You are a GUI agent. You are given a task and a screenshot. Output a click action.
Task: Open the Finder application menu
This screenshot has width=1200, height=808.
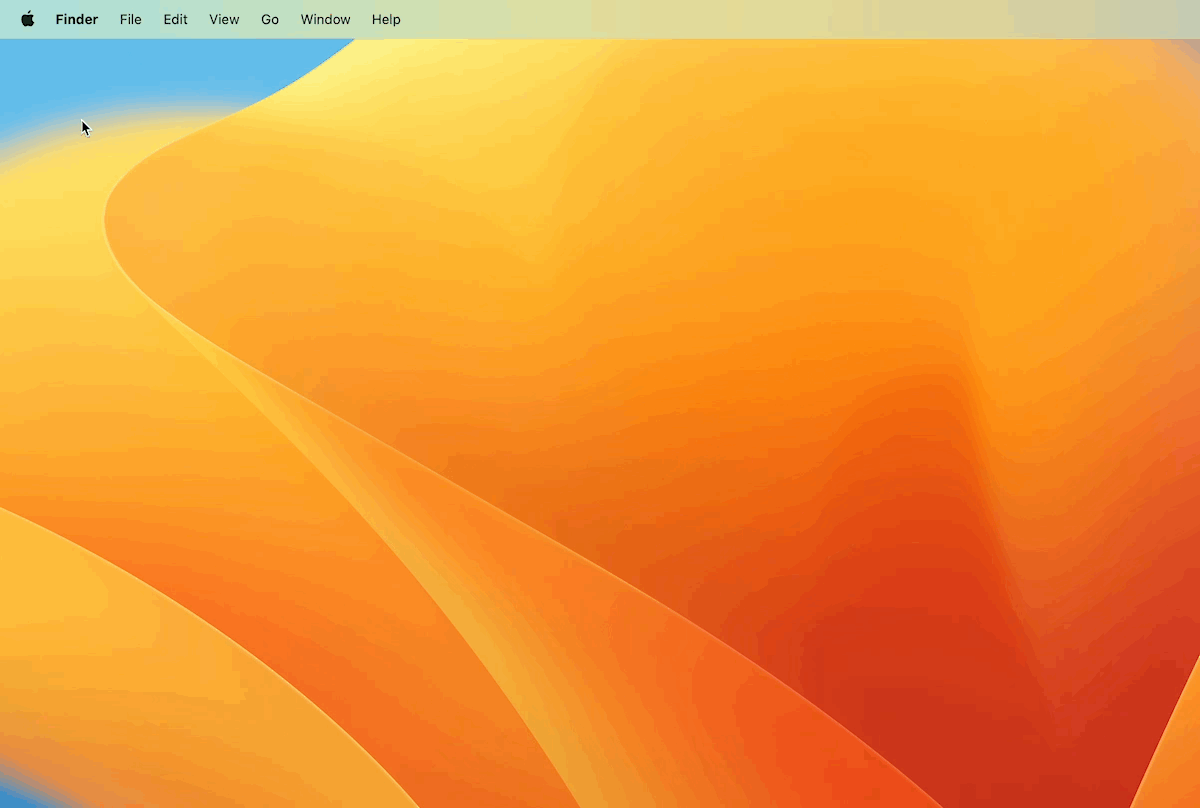(x=77, y=19)
